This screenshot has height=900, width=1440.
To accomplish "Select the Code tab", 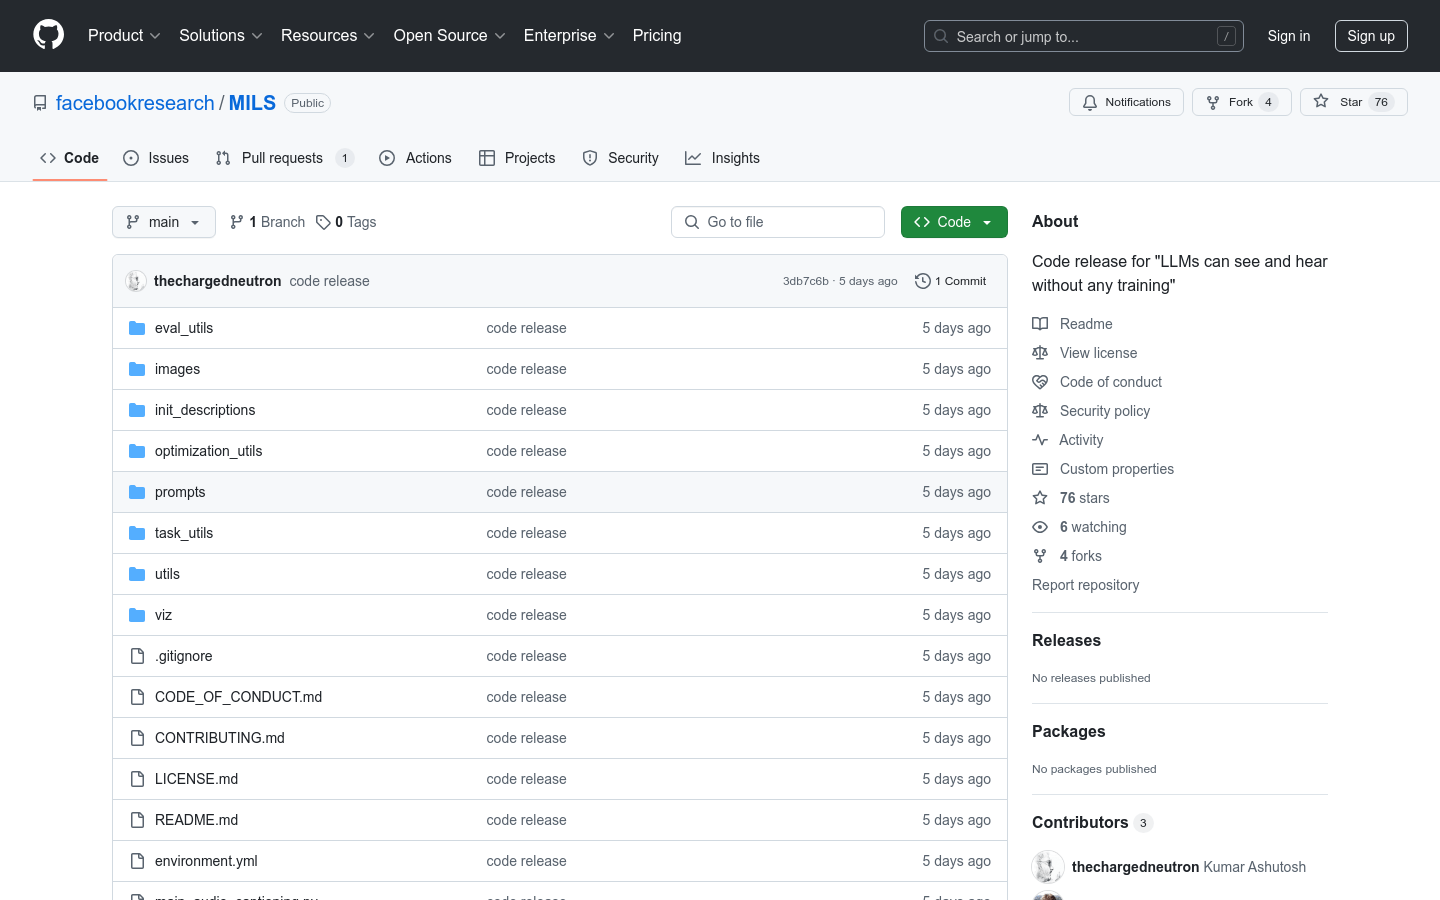I will (x=69, y=158).
